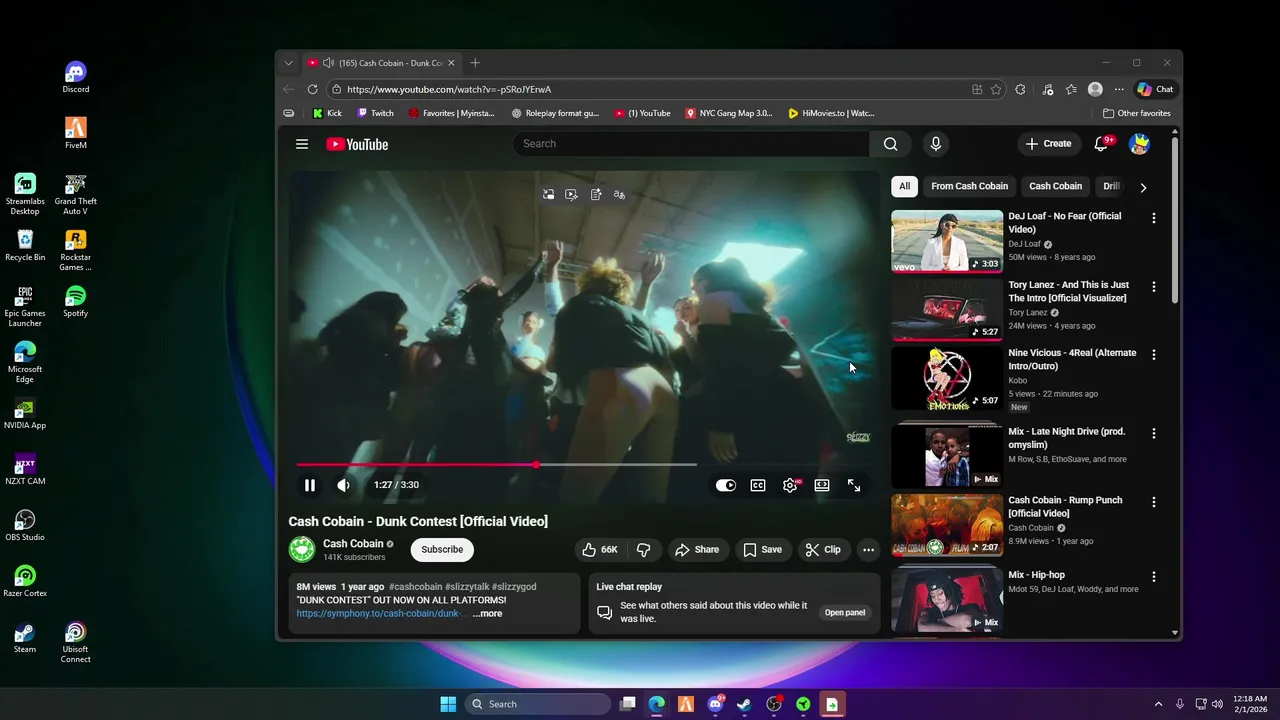Select the Spotify desktop shortcut
Image resolution: width=1280 pixels, height=720 pixels.
pos(76,302)
